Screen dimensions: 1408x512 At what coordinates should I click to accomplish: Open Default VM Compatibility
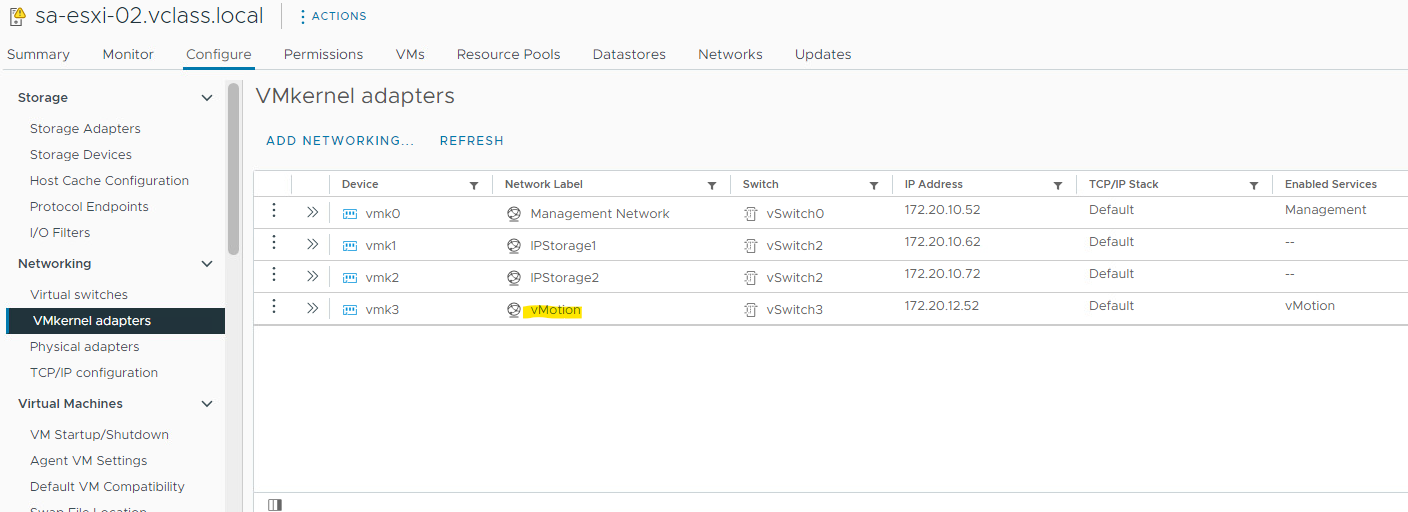point(107,486)
